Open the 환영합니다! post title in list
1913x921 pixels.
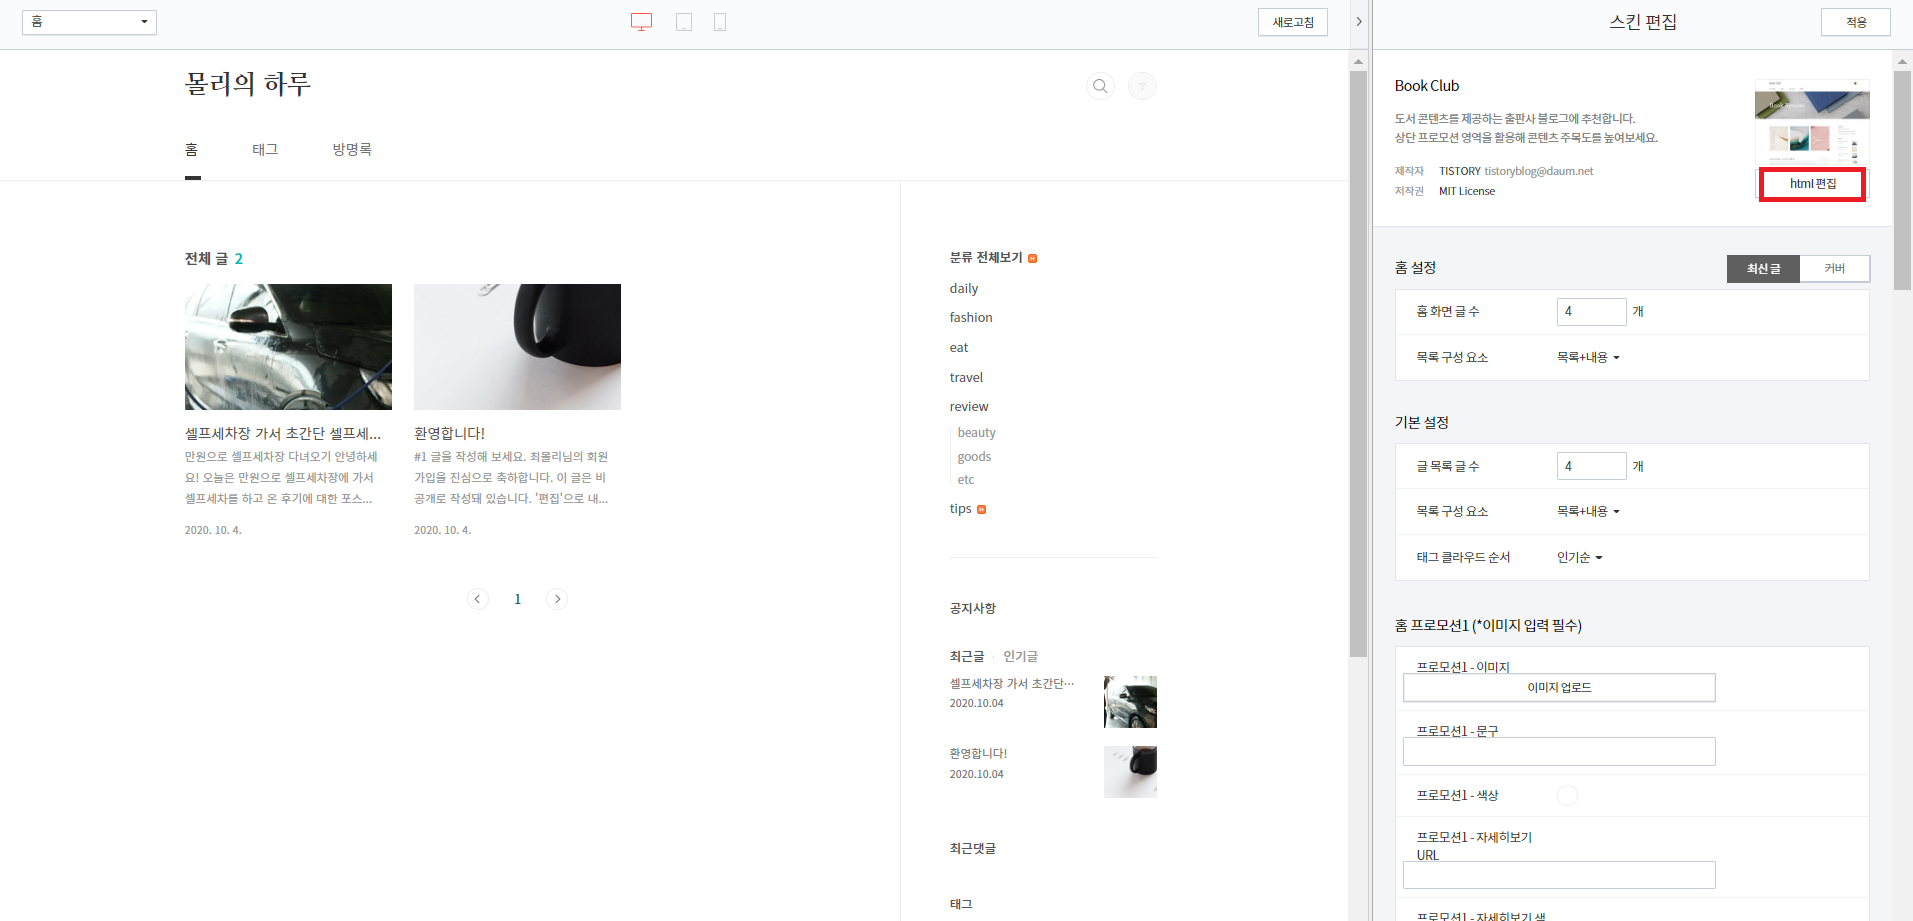click(449, 433)
